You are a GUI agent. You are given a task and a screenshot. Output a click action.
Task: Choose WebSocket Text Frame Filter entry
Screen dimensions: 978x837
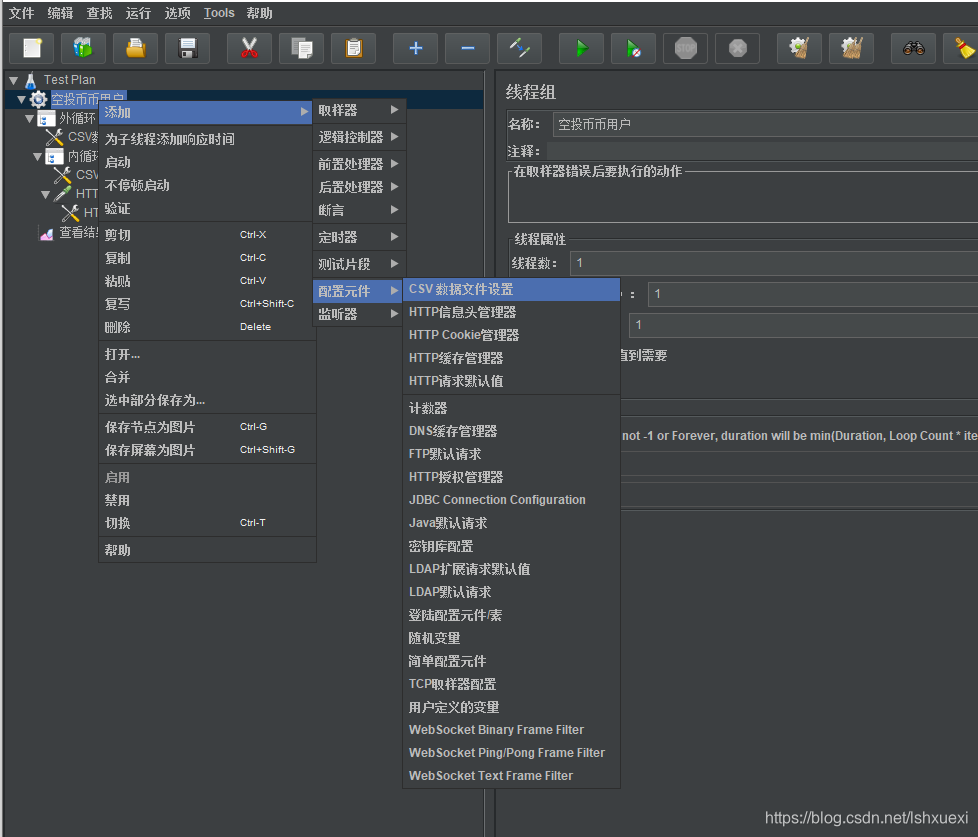pyautogui.click(x=511, y=776)
